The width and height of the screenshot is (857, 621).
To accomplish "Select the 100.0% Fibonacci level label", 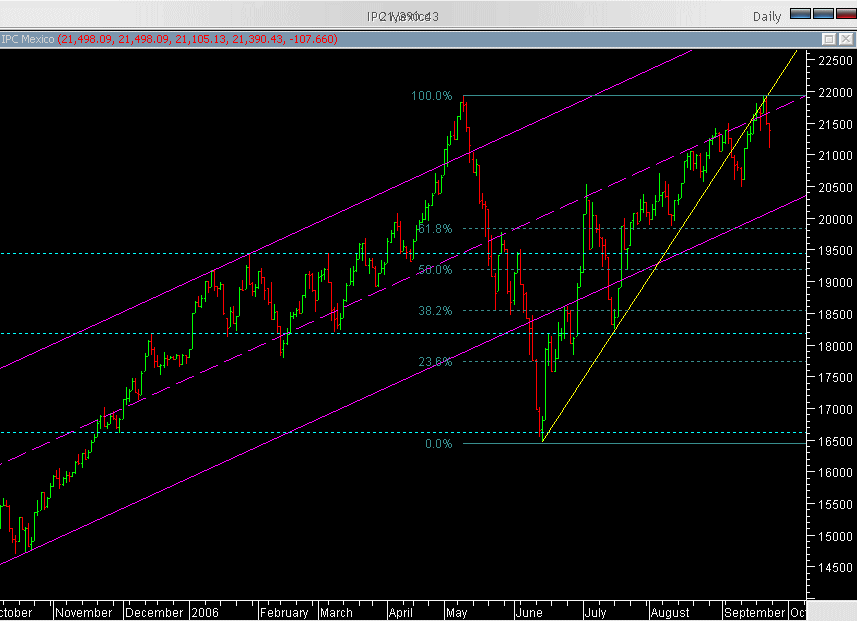I will 431,96.
